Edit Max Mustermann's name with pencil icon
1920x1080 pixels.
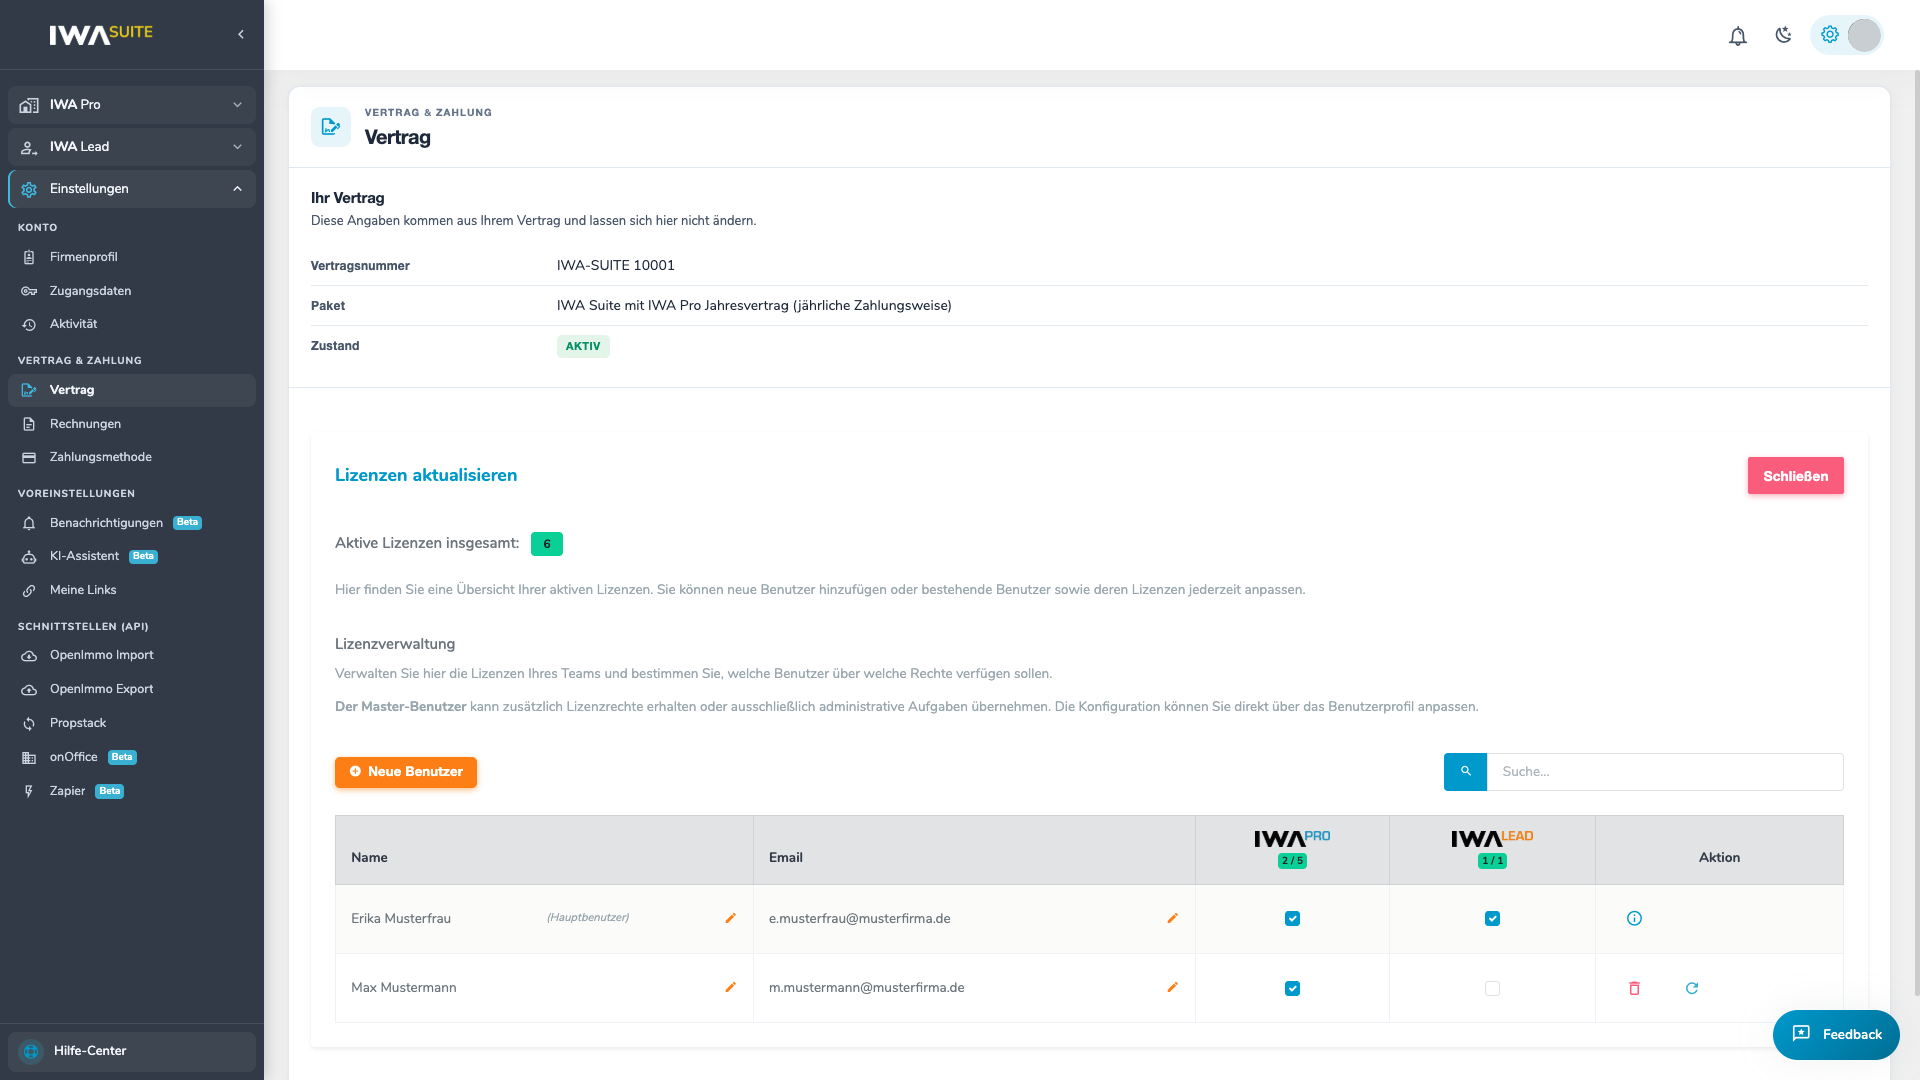coord(731,987)
